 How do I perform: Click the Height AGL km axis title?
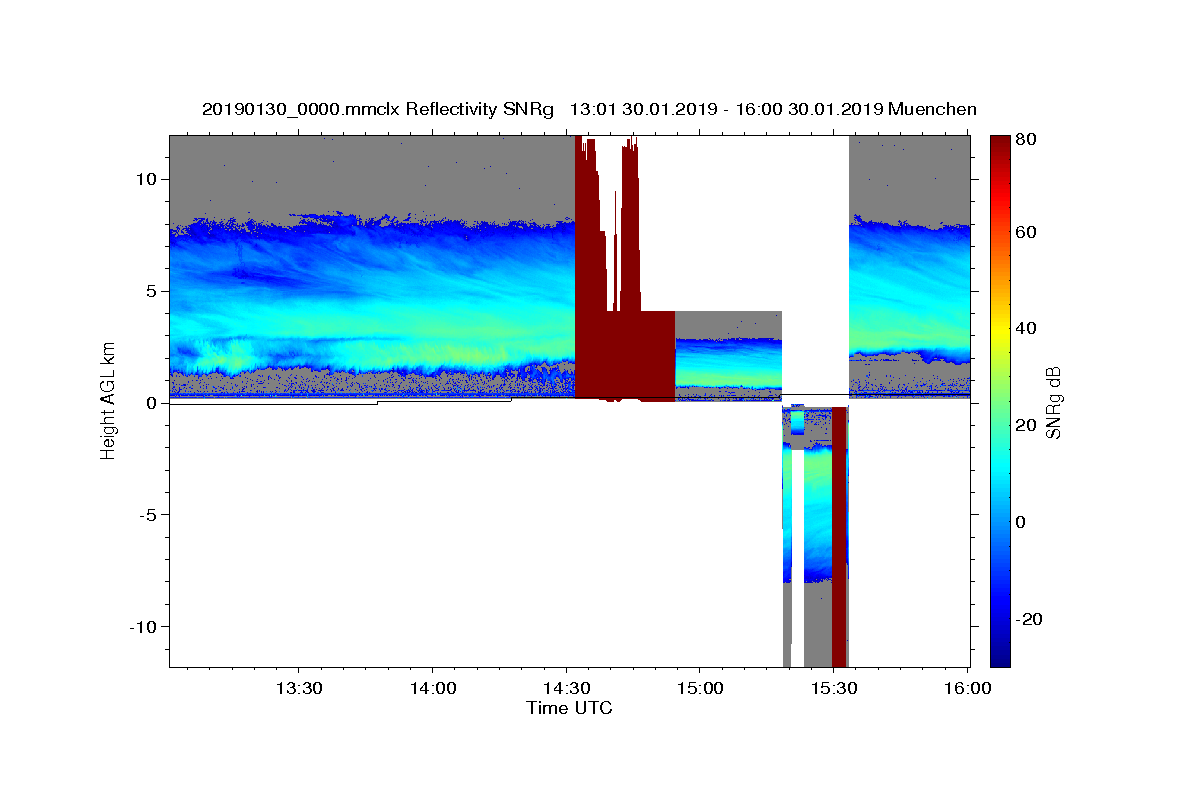tap(108, 401)
